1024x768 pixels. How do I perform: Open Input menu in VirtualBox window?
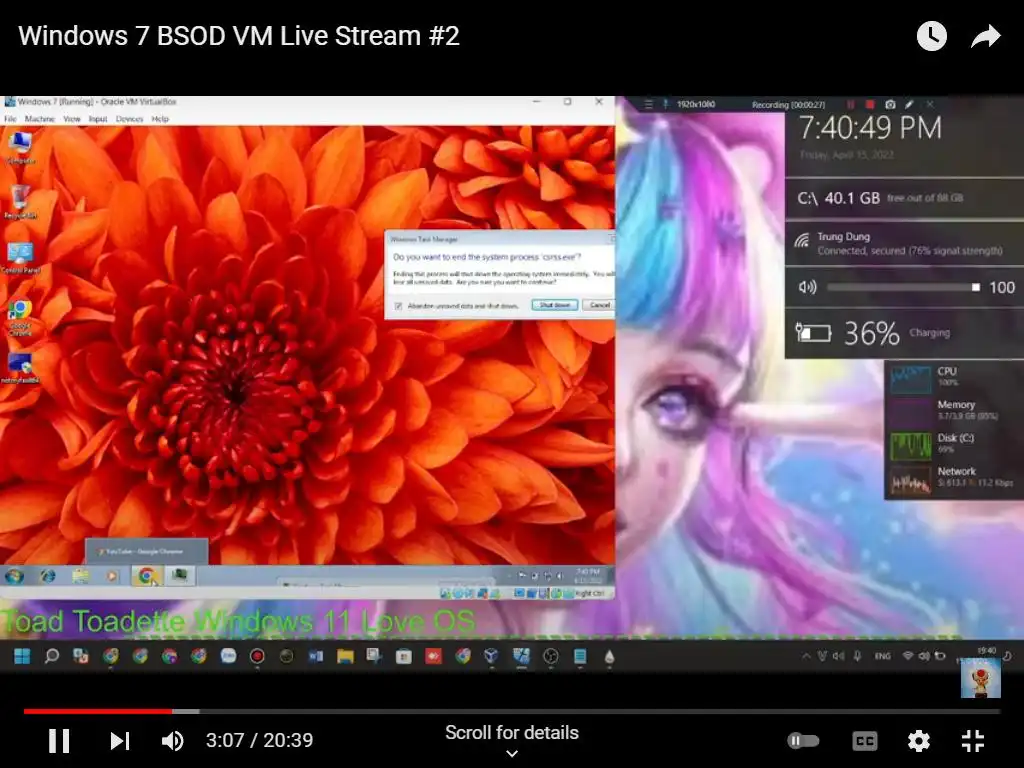[x=98, y=119]
